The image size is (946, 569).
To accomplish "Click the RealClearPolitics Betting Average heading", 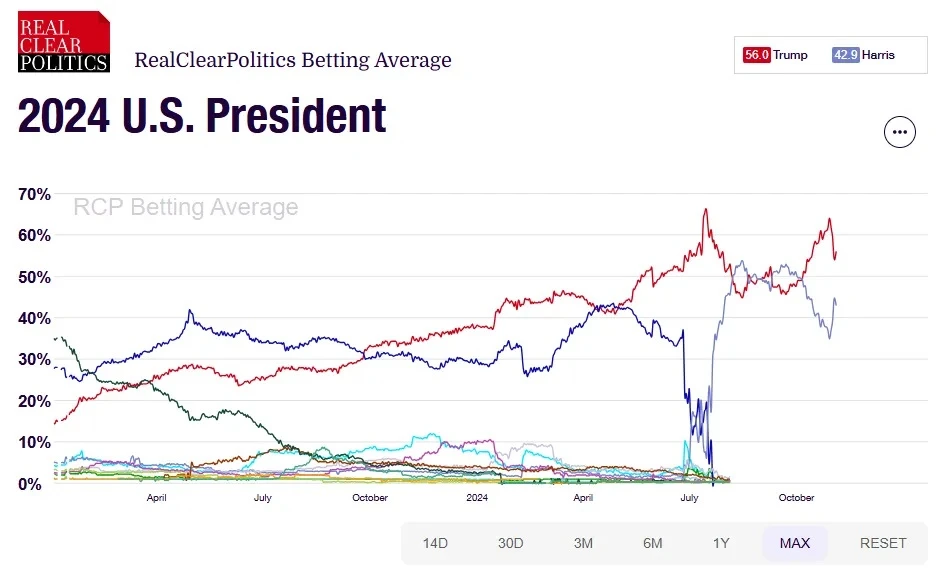I will coord(293,60).
